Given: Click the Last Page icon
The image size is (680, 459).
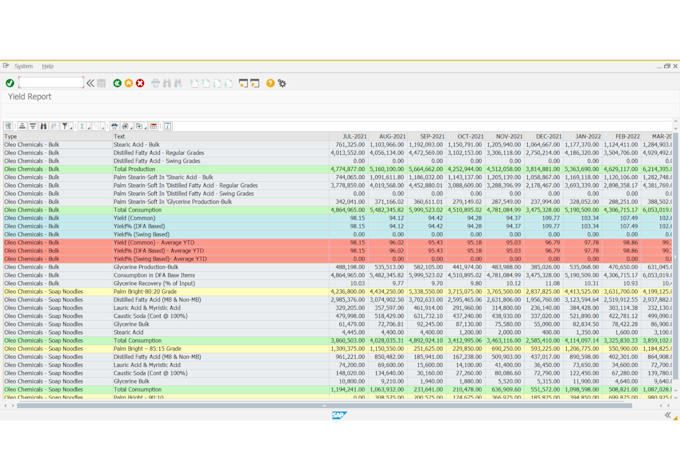Looking at the screenshot, I should (x=228, y=83).
